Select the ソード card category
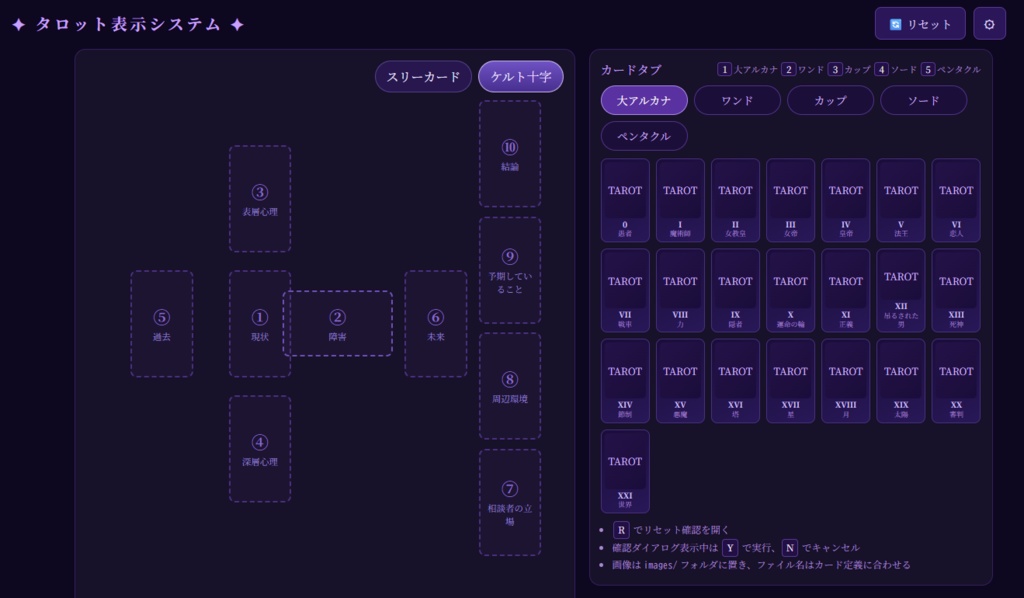 point(923,100)
